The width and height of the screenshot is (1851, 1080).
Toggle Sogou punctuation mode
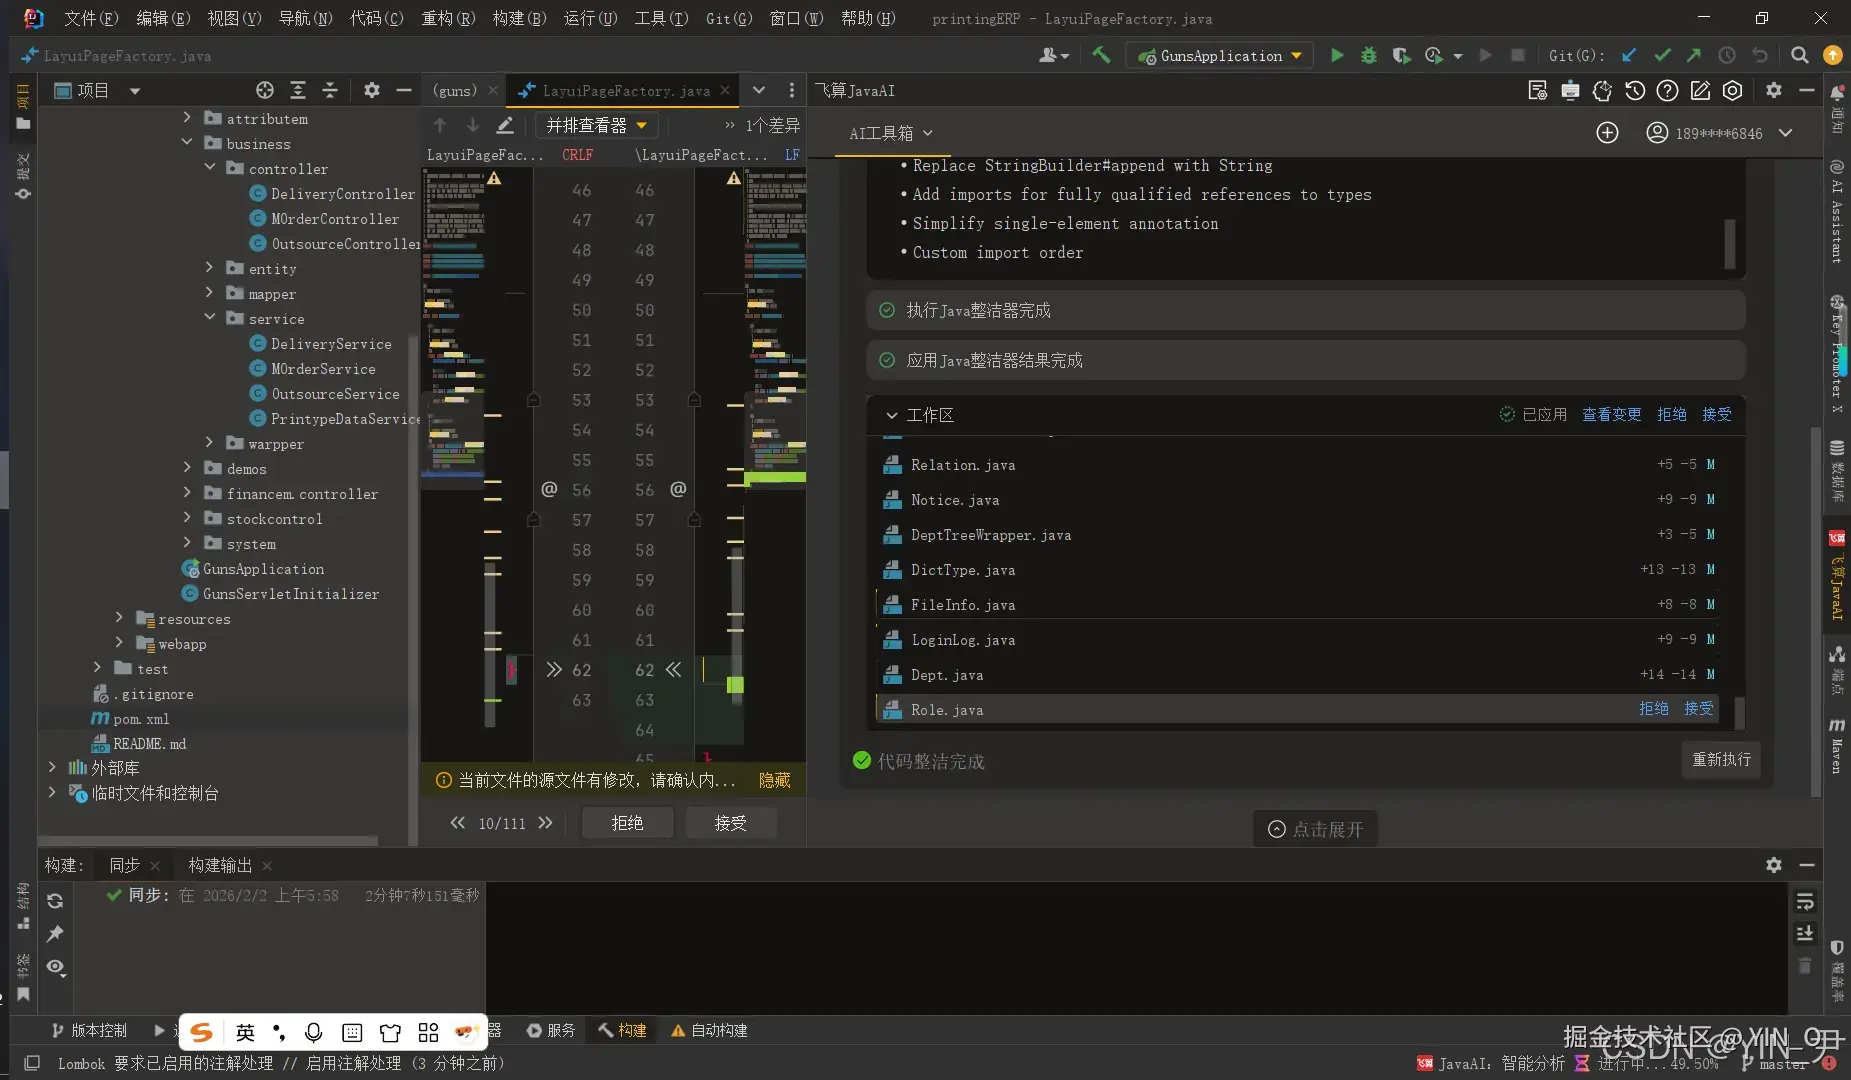tap(279, 1033)
